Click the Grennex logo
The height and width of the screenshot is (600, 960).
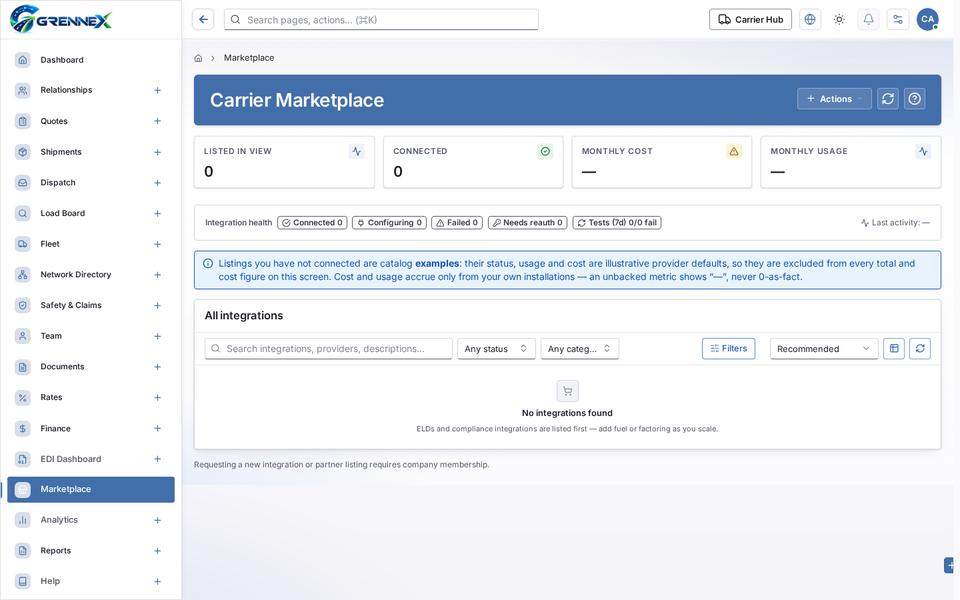coord(61,20)
